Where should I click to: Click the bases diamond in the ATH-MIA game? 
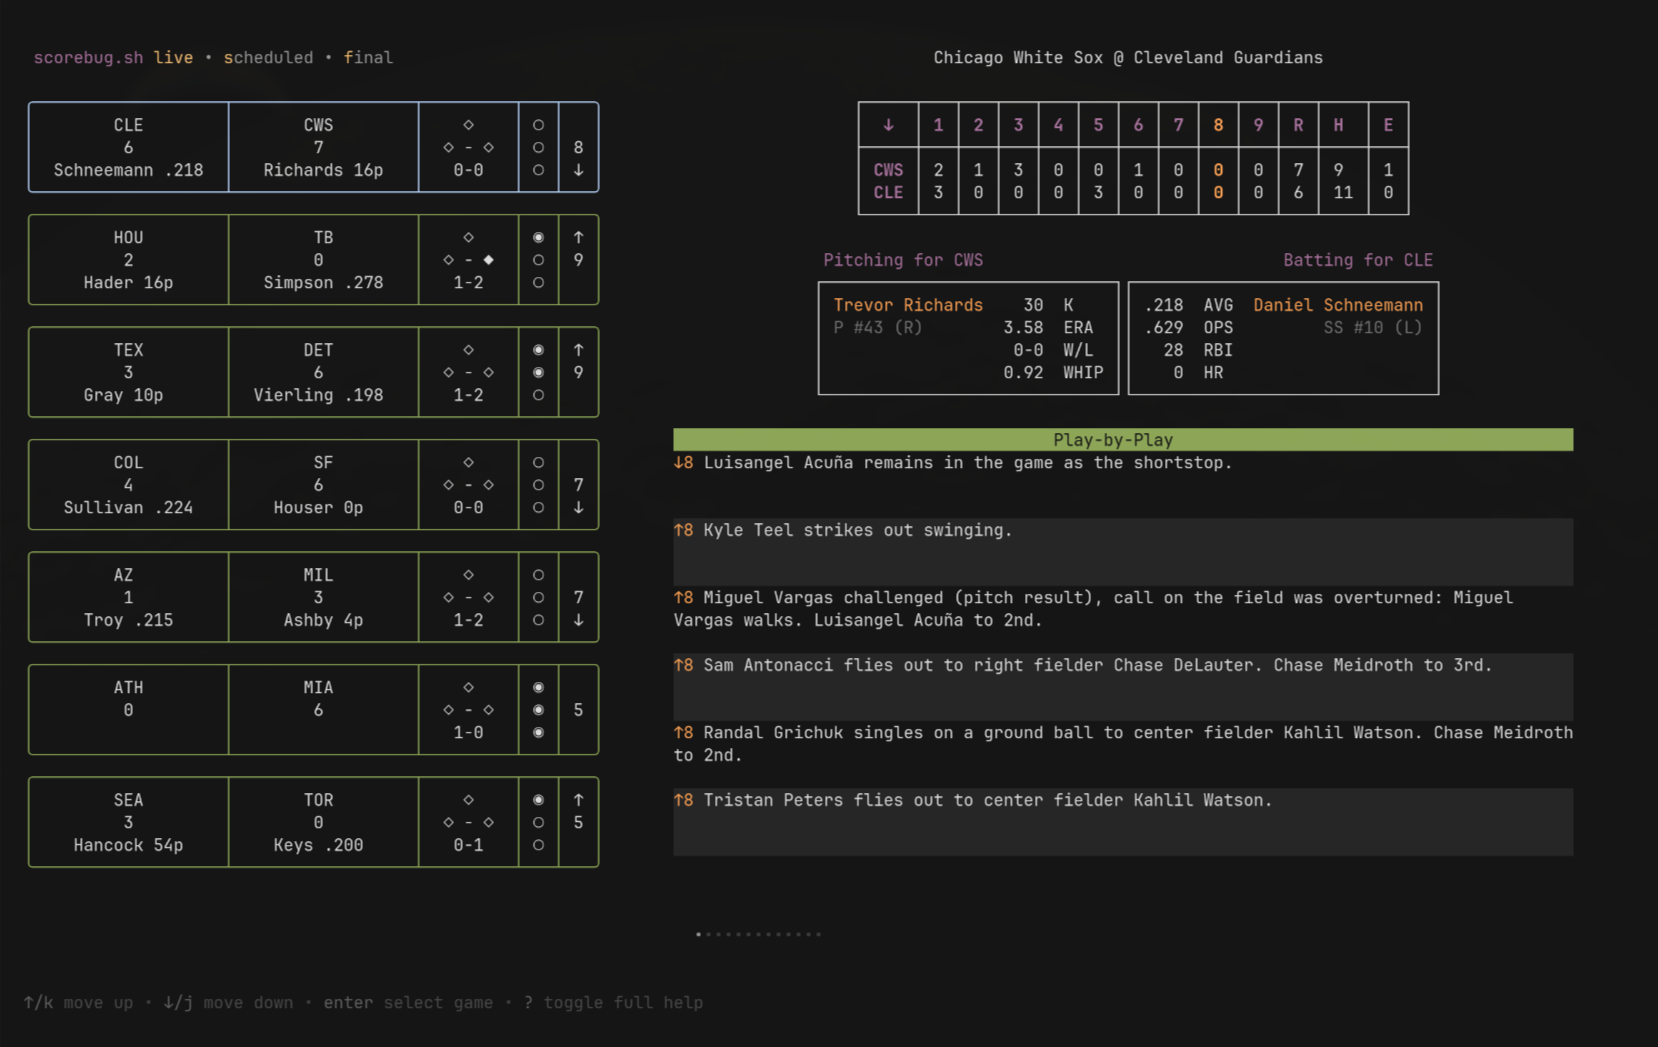[x=468, y=699]
